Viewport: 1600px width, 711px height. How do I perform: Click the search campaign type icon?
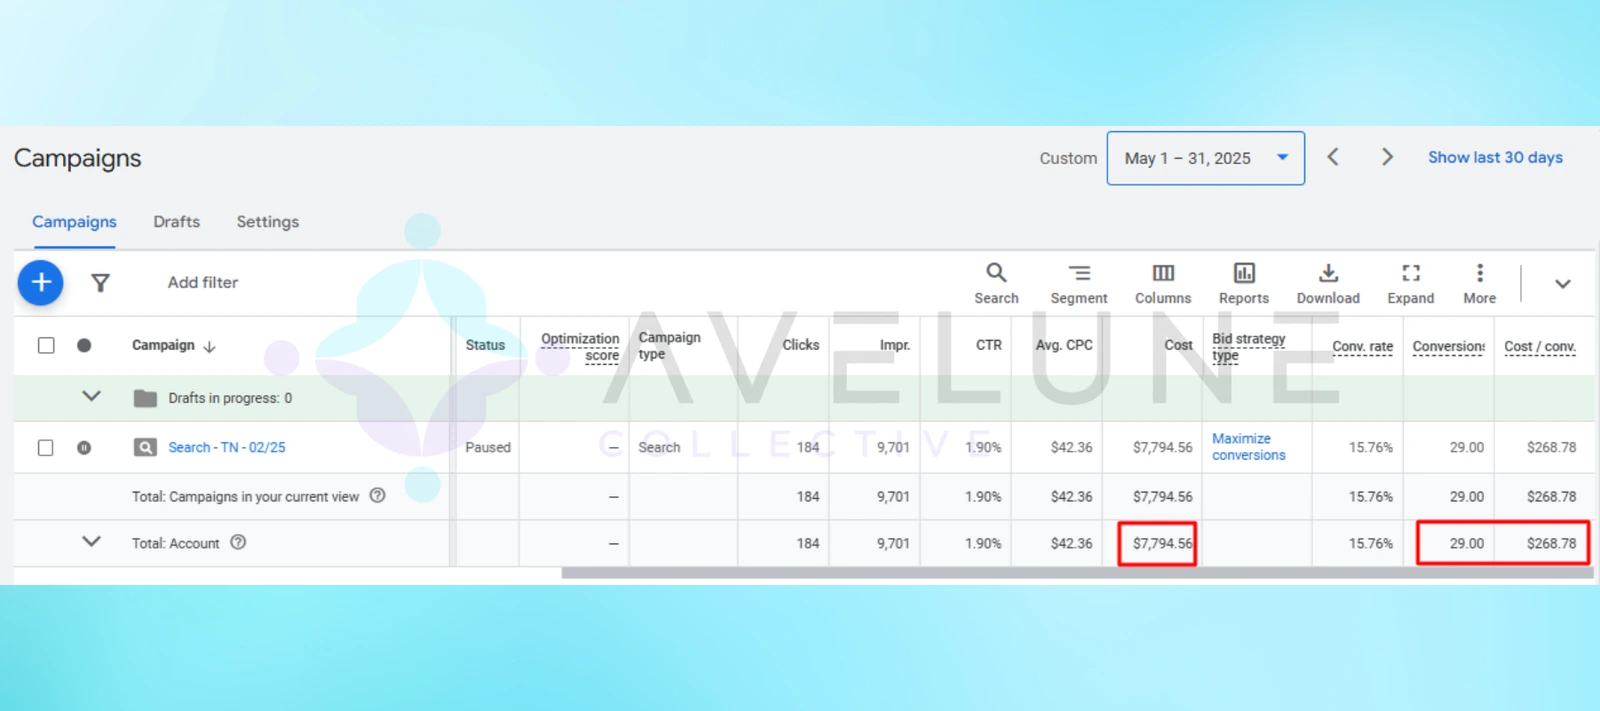pos(145,447)
